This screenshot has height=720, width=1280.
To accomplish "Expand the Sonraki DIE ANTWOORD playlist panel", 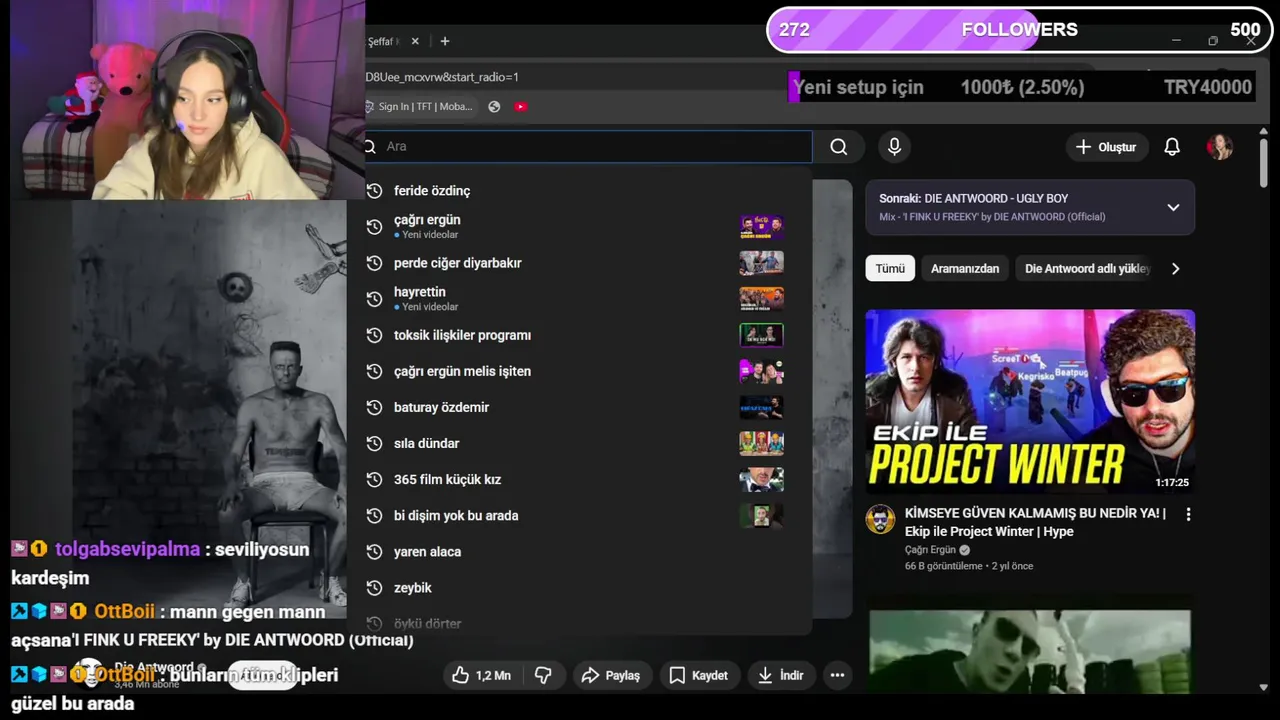I will pyautogui.click(x=1173, y=207).
